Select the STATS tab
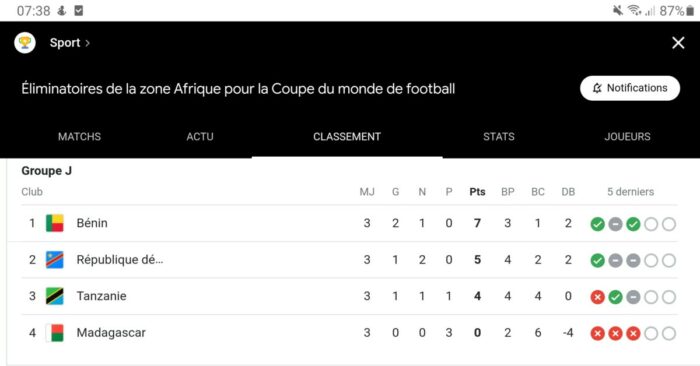 point(499,137)
